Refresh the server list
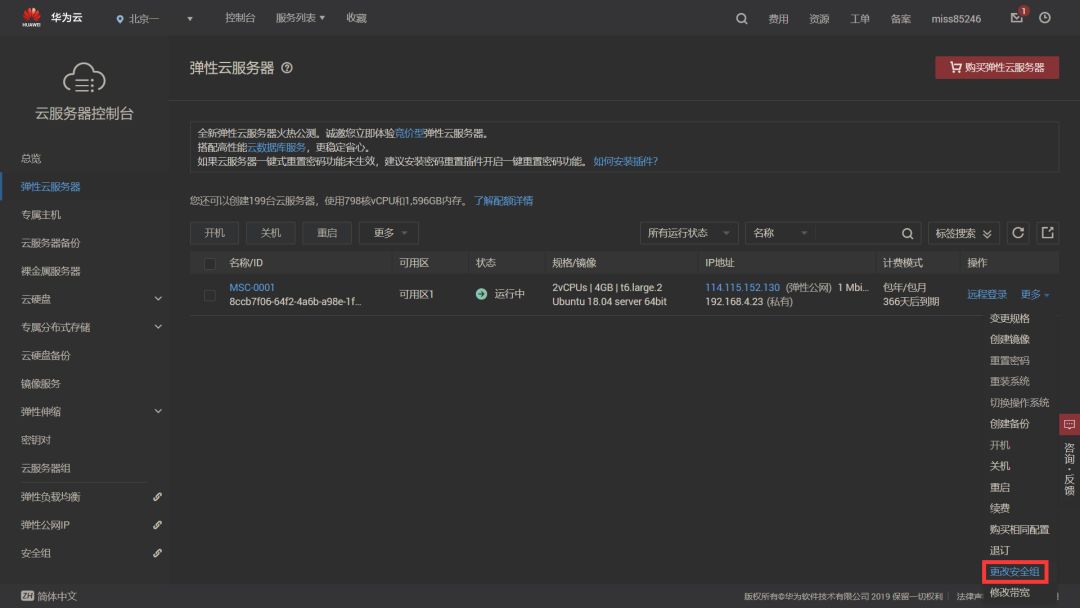 tap(1018, 233)
